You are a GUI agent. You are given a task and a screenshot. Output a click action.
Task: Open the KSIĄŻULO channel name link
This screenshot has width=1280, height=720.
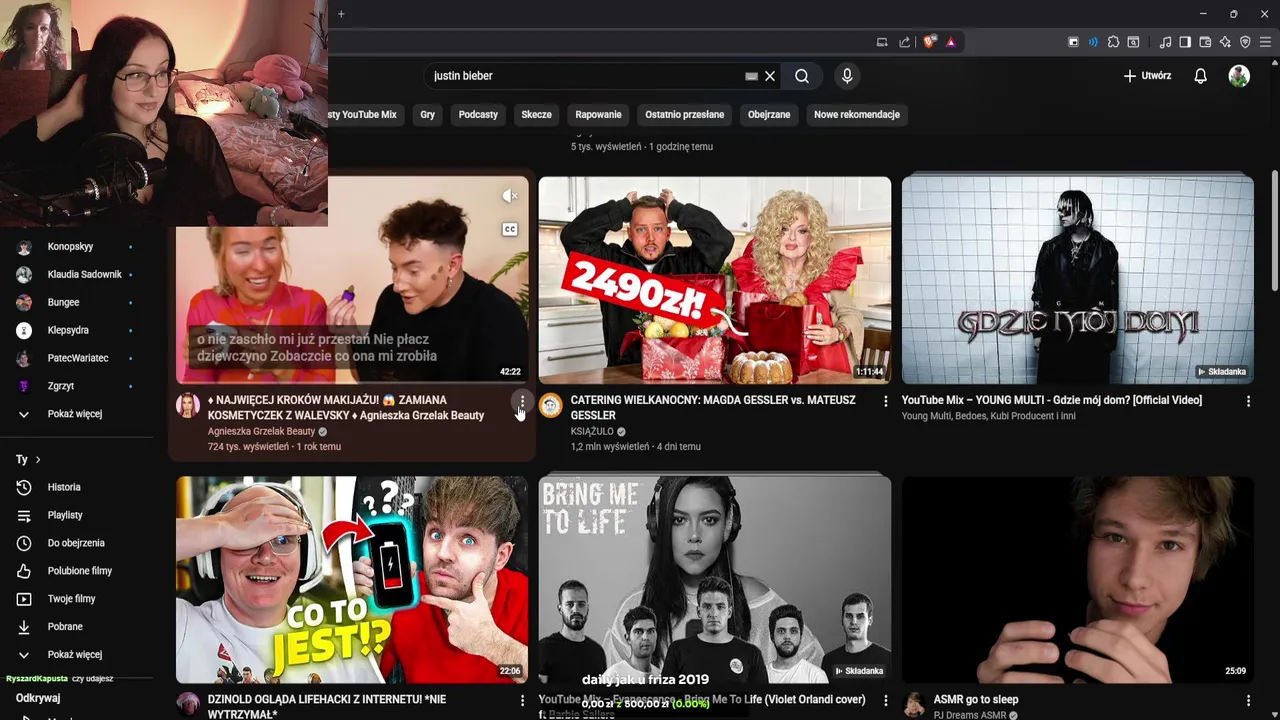click(x=592, y=432)
